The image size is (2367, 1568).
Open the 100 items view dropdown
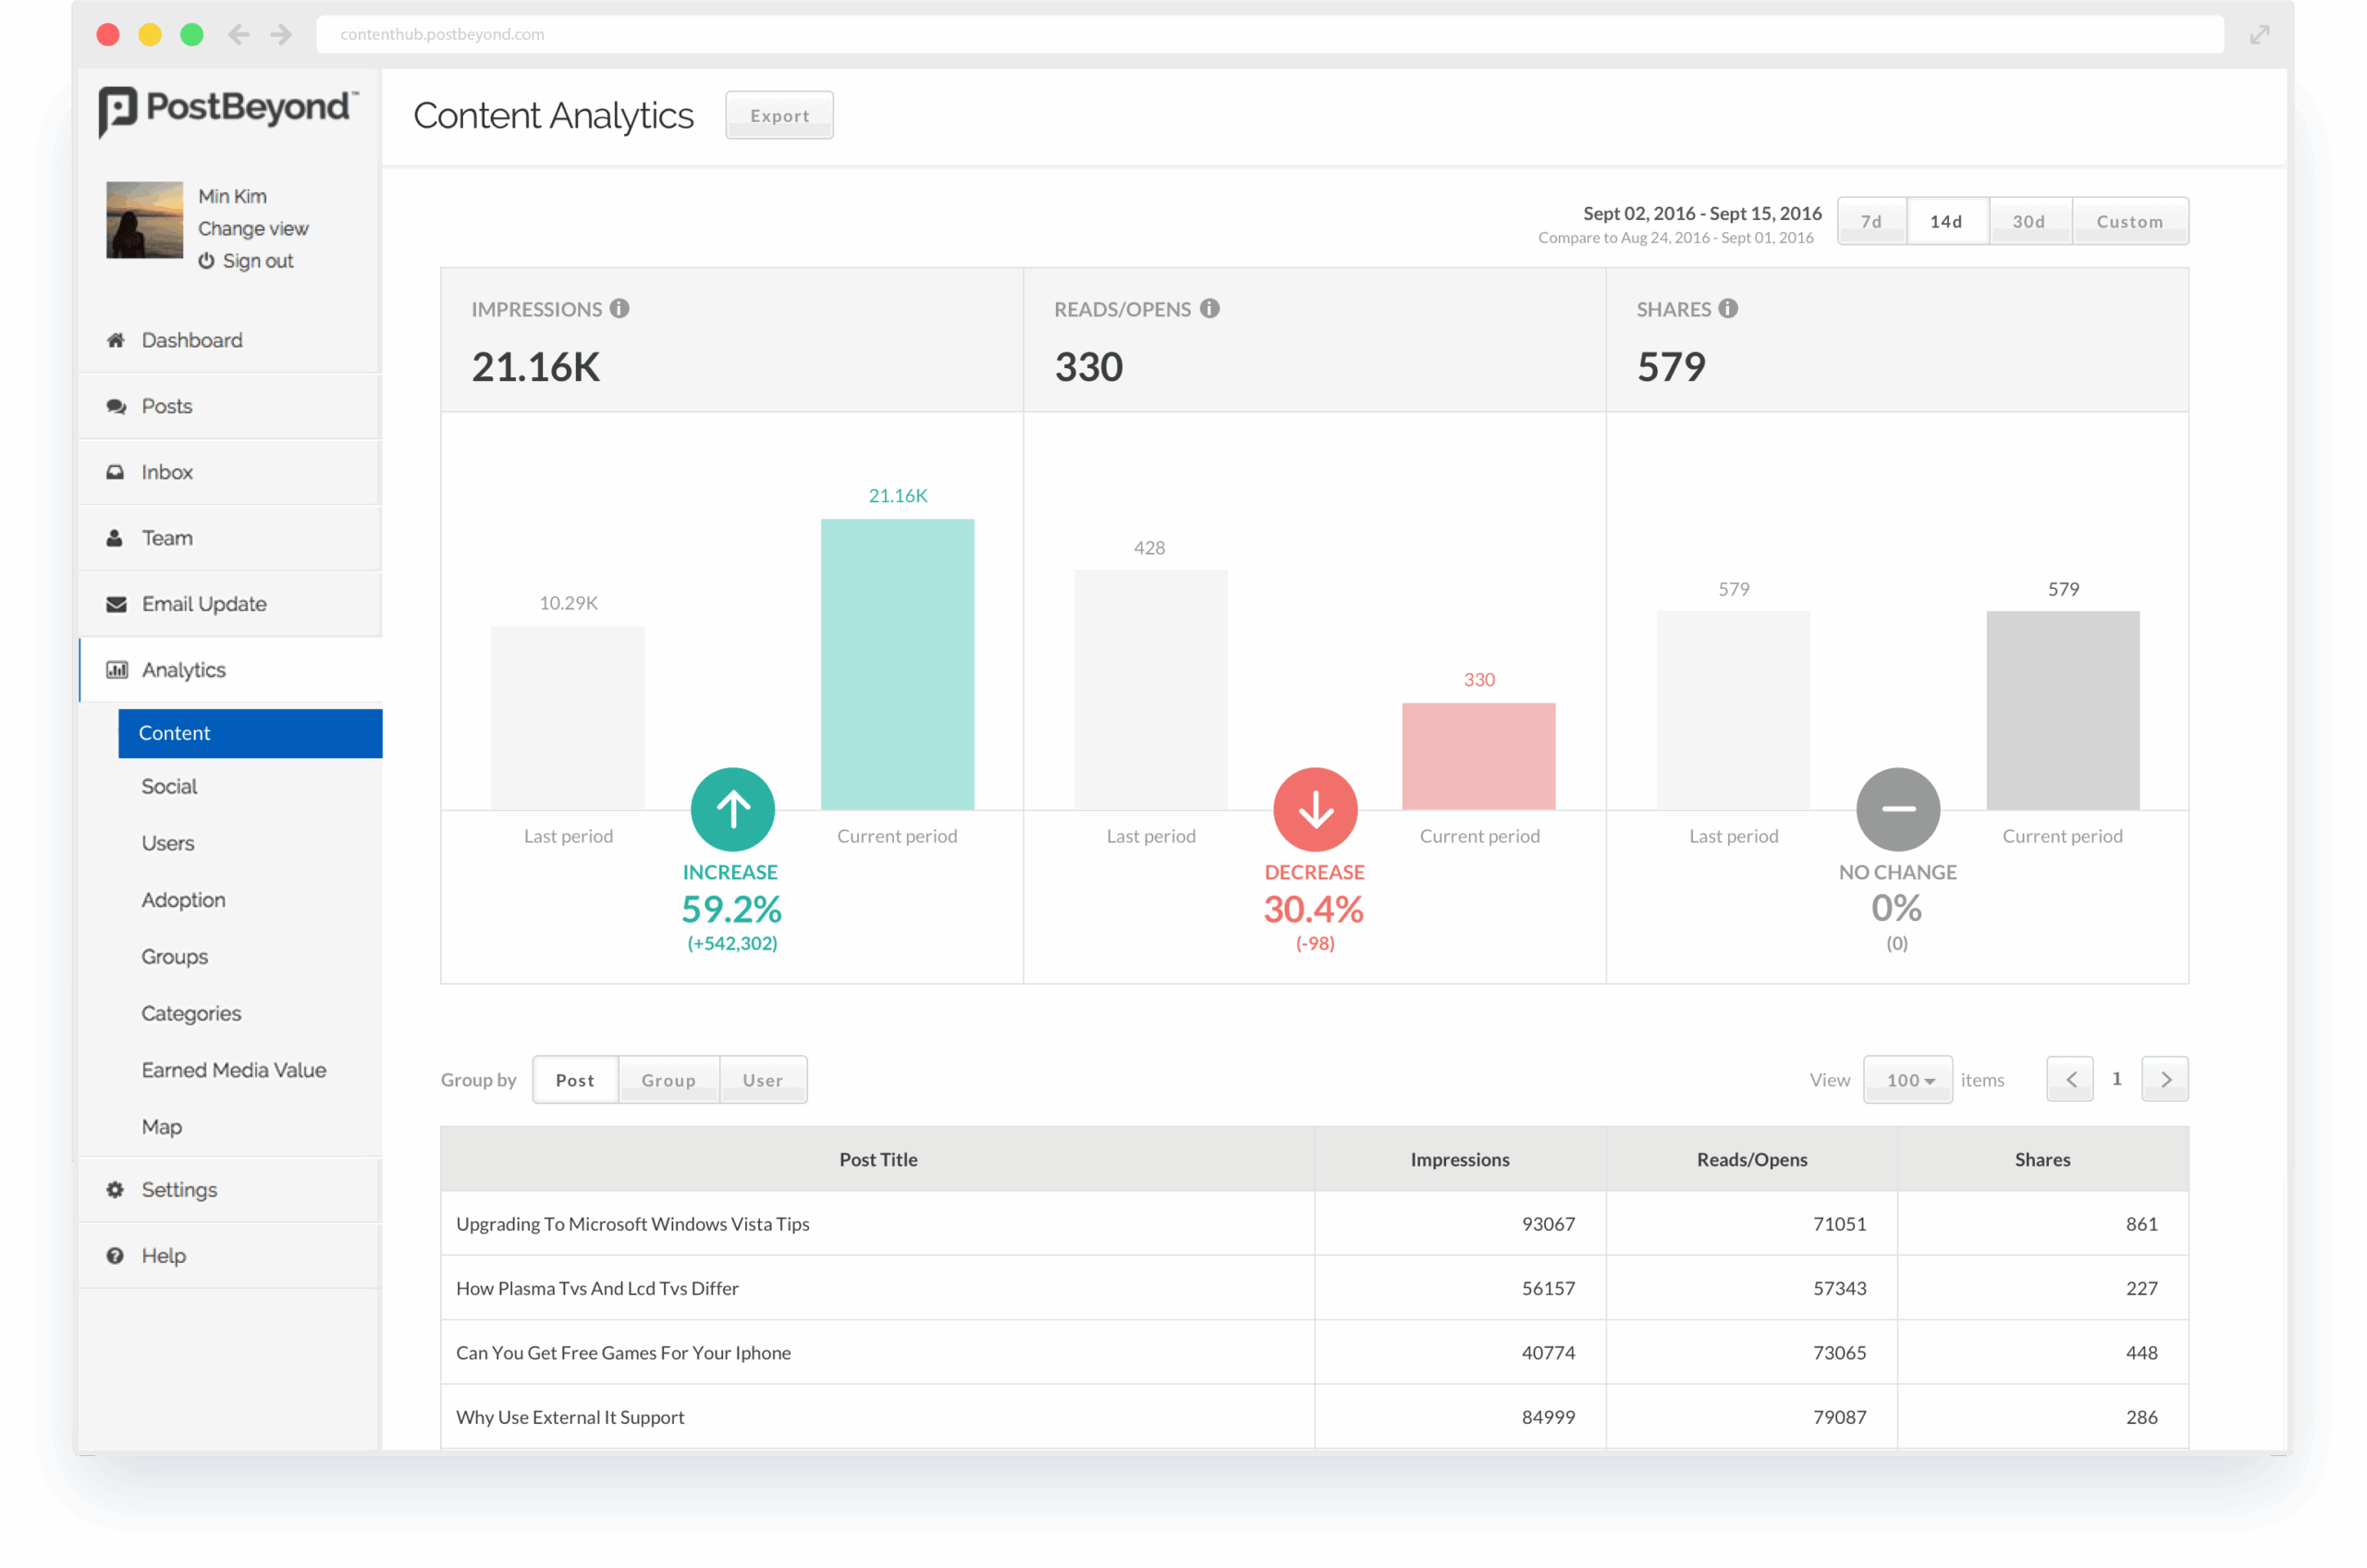(1909, 1080)
